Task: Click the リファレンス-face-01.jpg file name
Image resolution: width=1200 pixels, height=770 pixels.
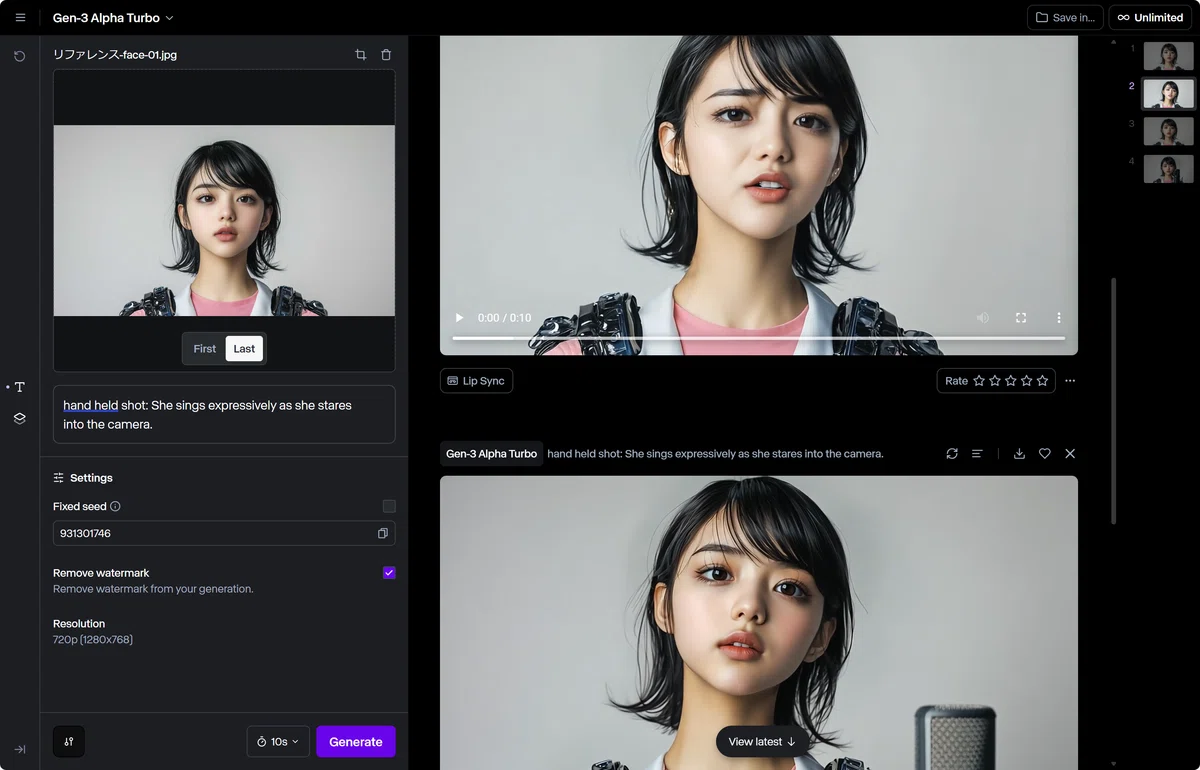Action: (x=115, y=55)
